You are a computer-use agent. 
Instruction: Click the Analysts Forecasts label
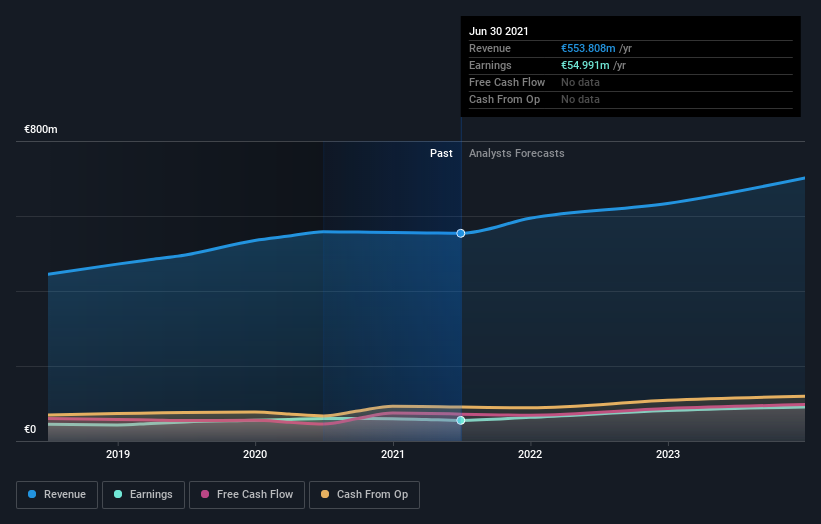coord(517,153)
